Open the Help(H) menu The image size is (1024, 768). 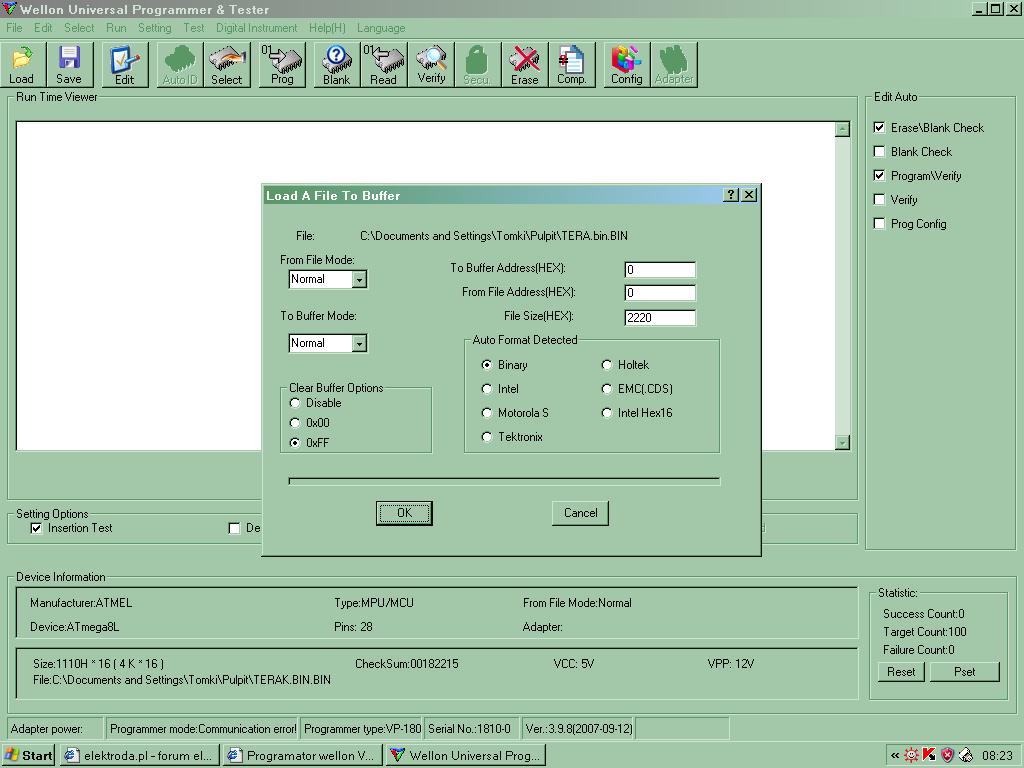(x=327, y=28)
